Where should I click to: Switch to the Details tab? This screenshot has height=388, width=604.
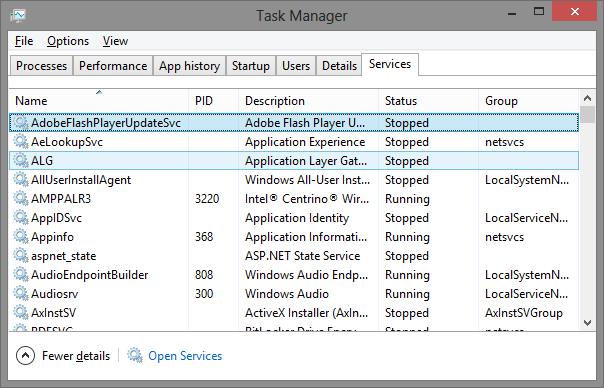339,66
